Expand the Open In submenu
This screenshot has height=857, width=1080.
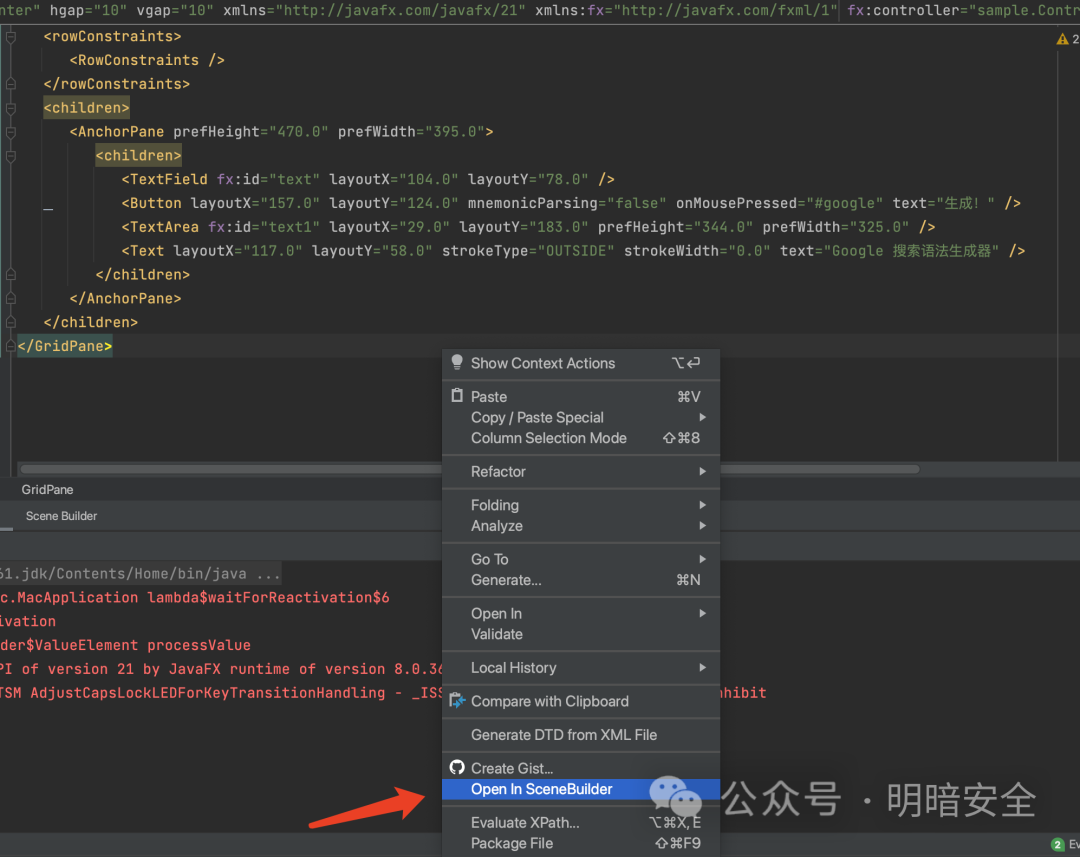tap(581, 613)
